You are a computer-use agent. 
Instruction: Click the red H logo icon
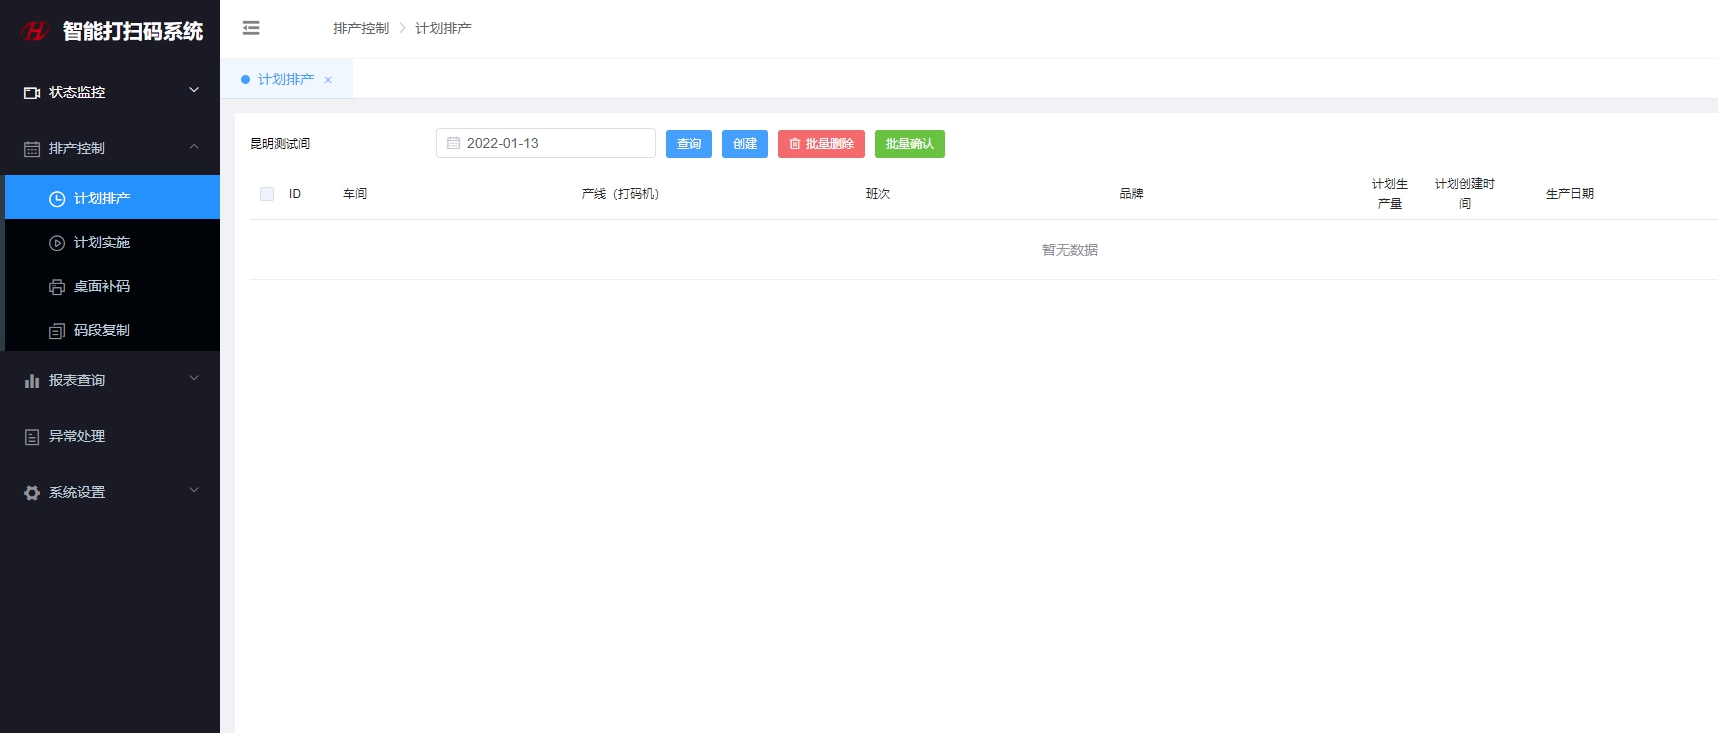point(35,31)
